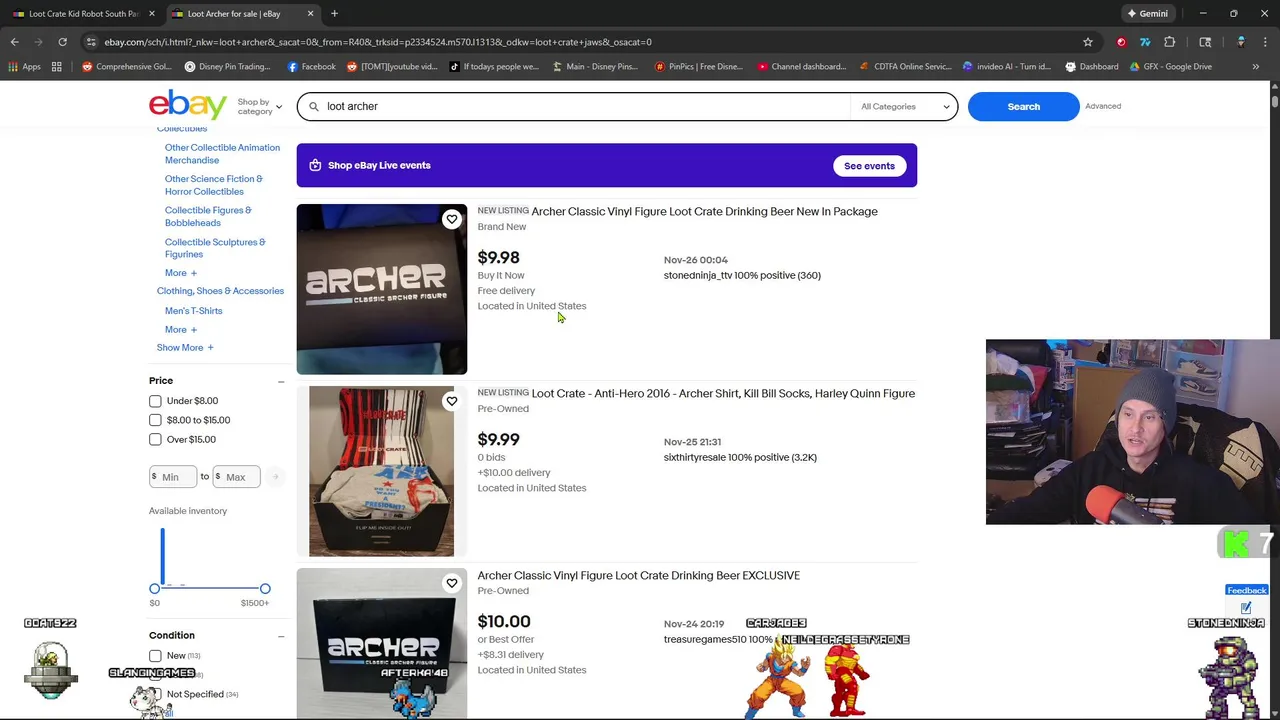Check the Not Specified condition filter
Viewport: 1280px width, 720px height.
(x=155, y=694)
